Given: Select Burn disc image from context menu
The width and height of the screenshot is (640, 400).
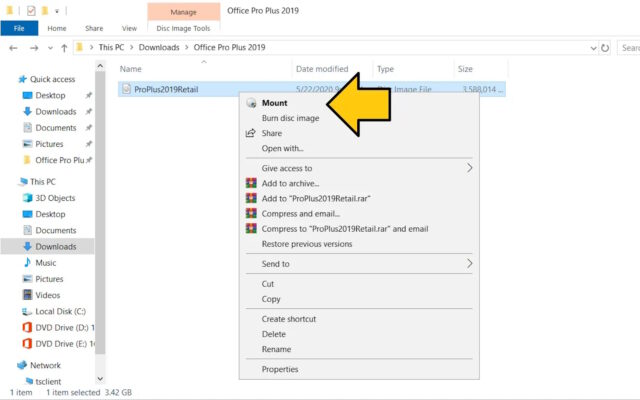Looking at the screenshot, I should 290,118.
